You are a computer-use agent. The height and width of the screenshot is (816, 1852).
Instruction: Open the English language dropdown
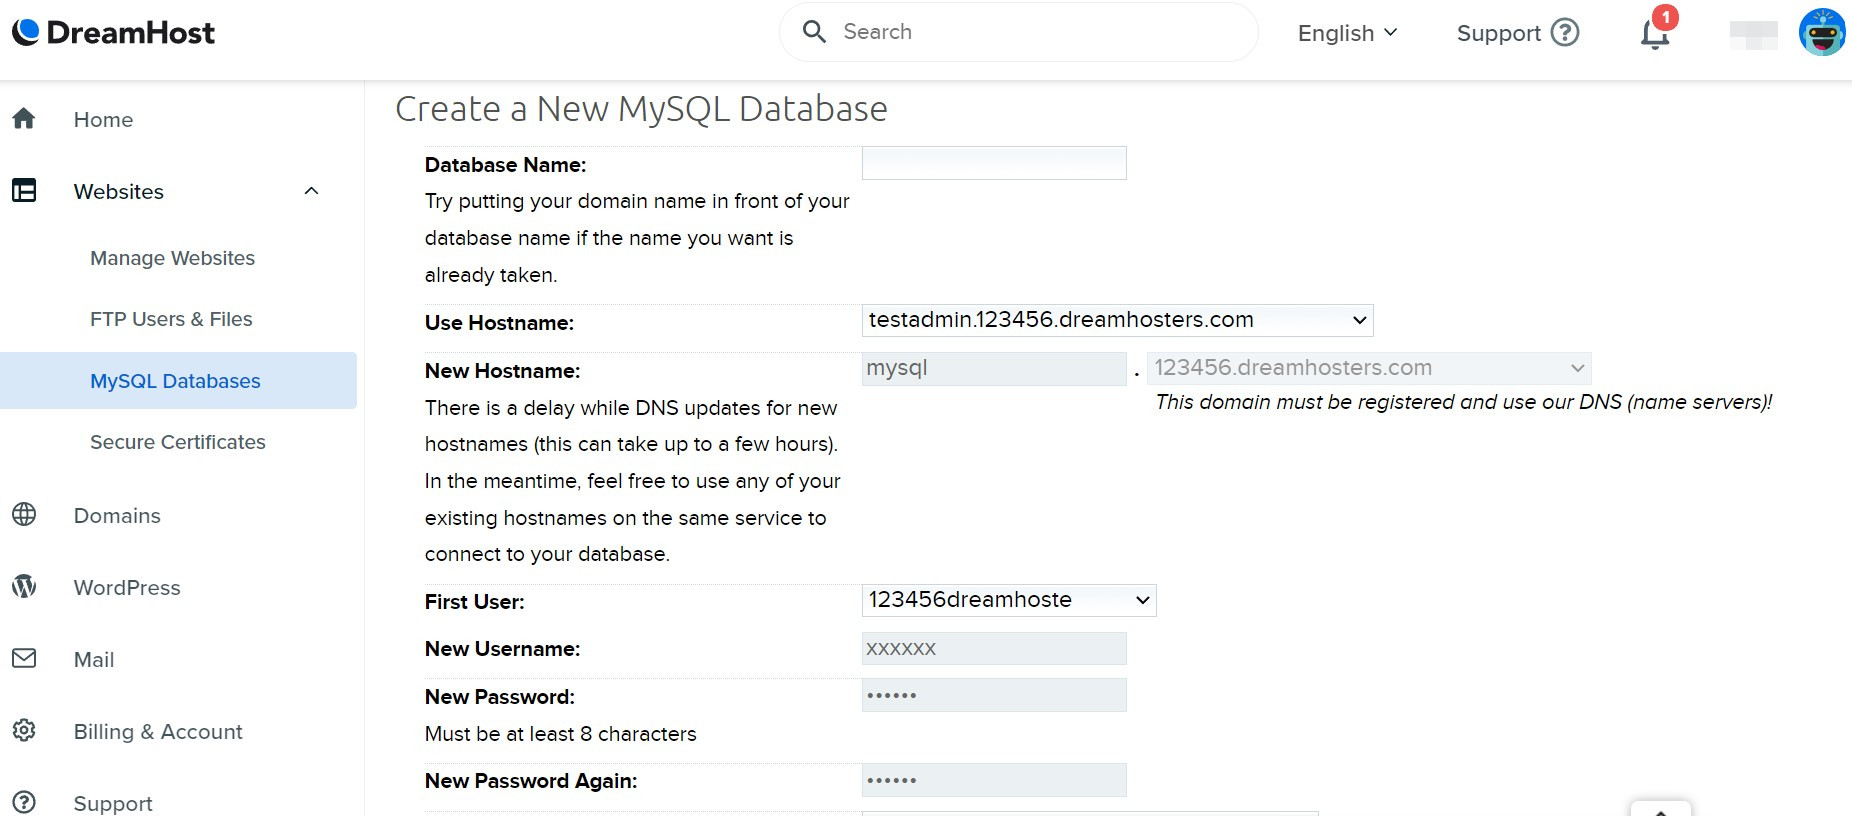(x=1346, y=33)
